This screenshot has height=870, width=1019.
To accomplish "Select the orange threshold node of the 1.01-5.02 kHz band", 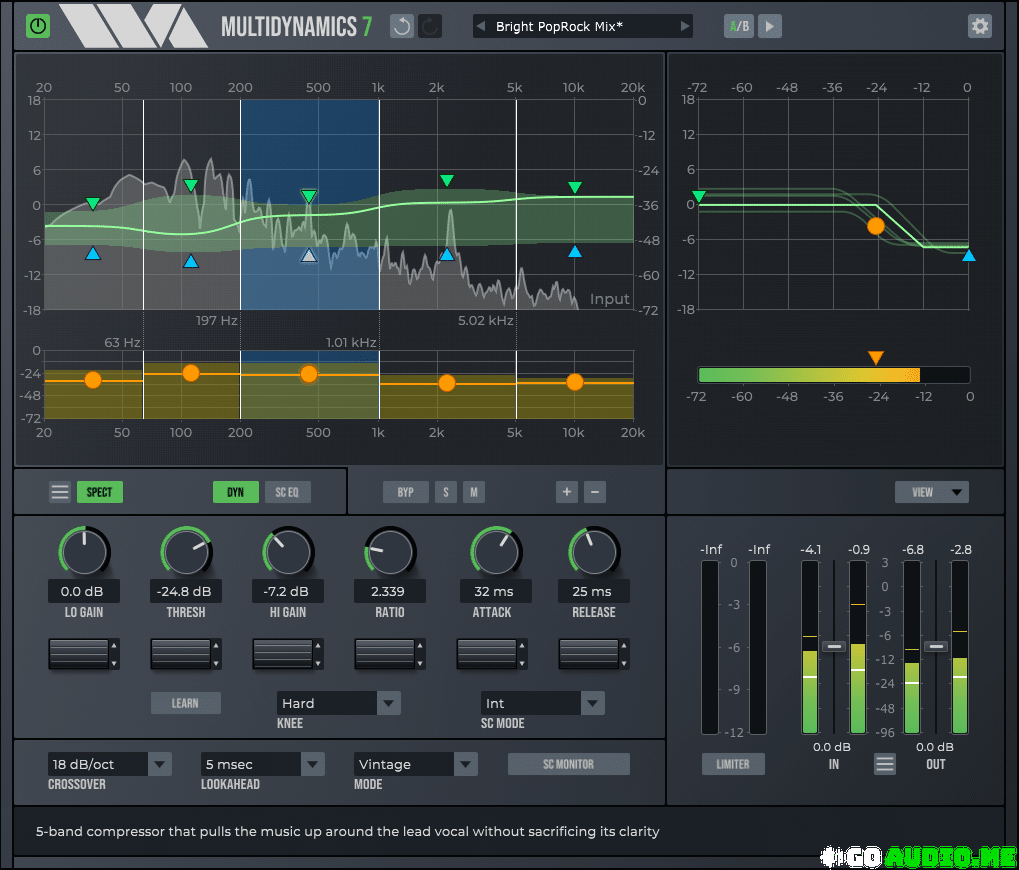I will [x=446, y=383].
